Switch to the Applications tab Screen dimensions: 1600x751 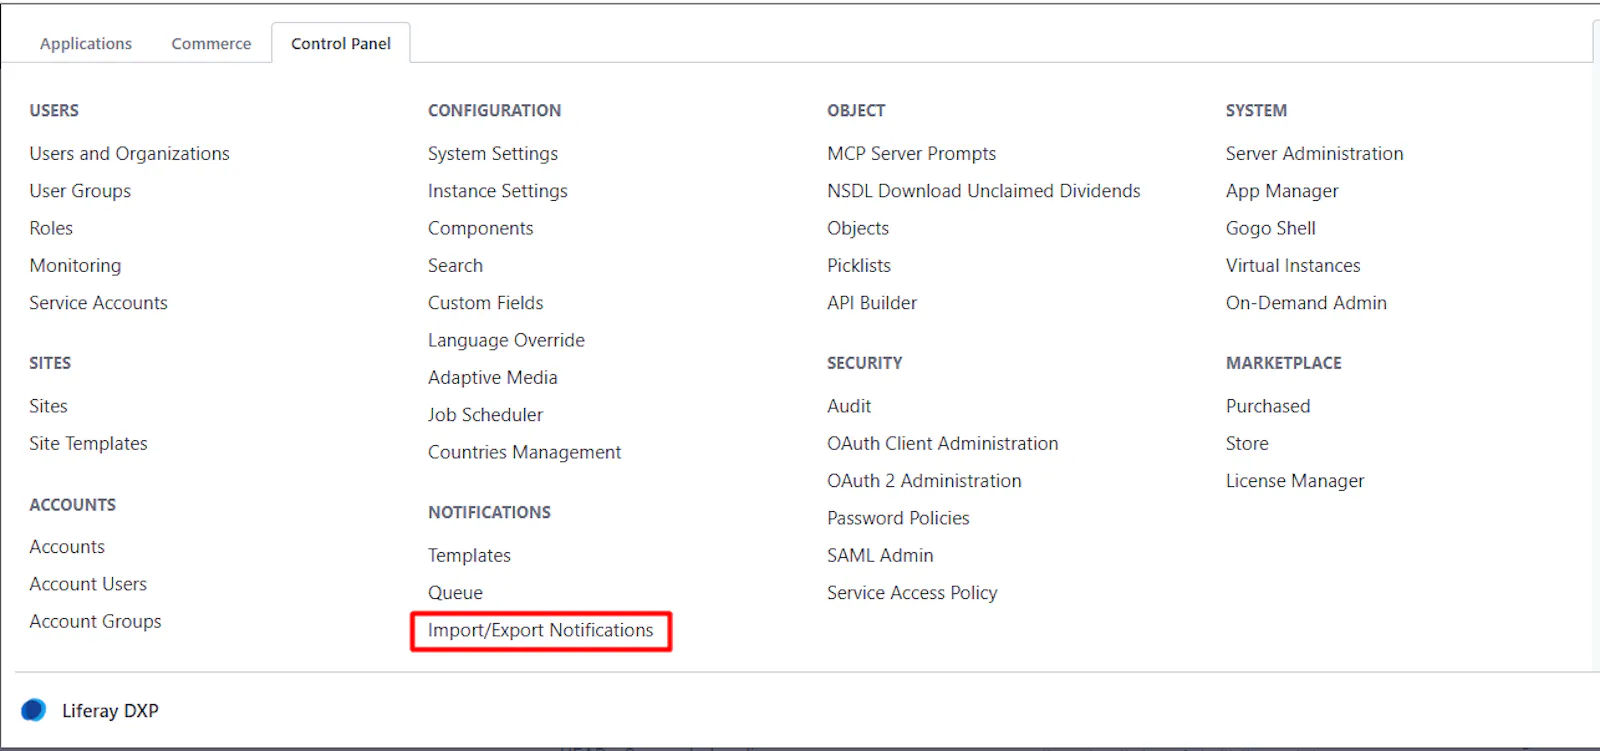pyautogui.click(x=86, y=44)
